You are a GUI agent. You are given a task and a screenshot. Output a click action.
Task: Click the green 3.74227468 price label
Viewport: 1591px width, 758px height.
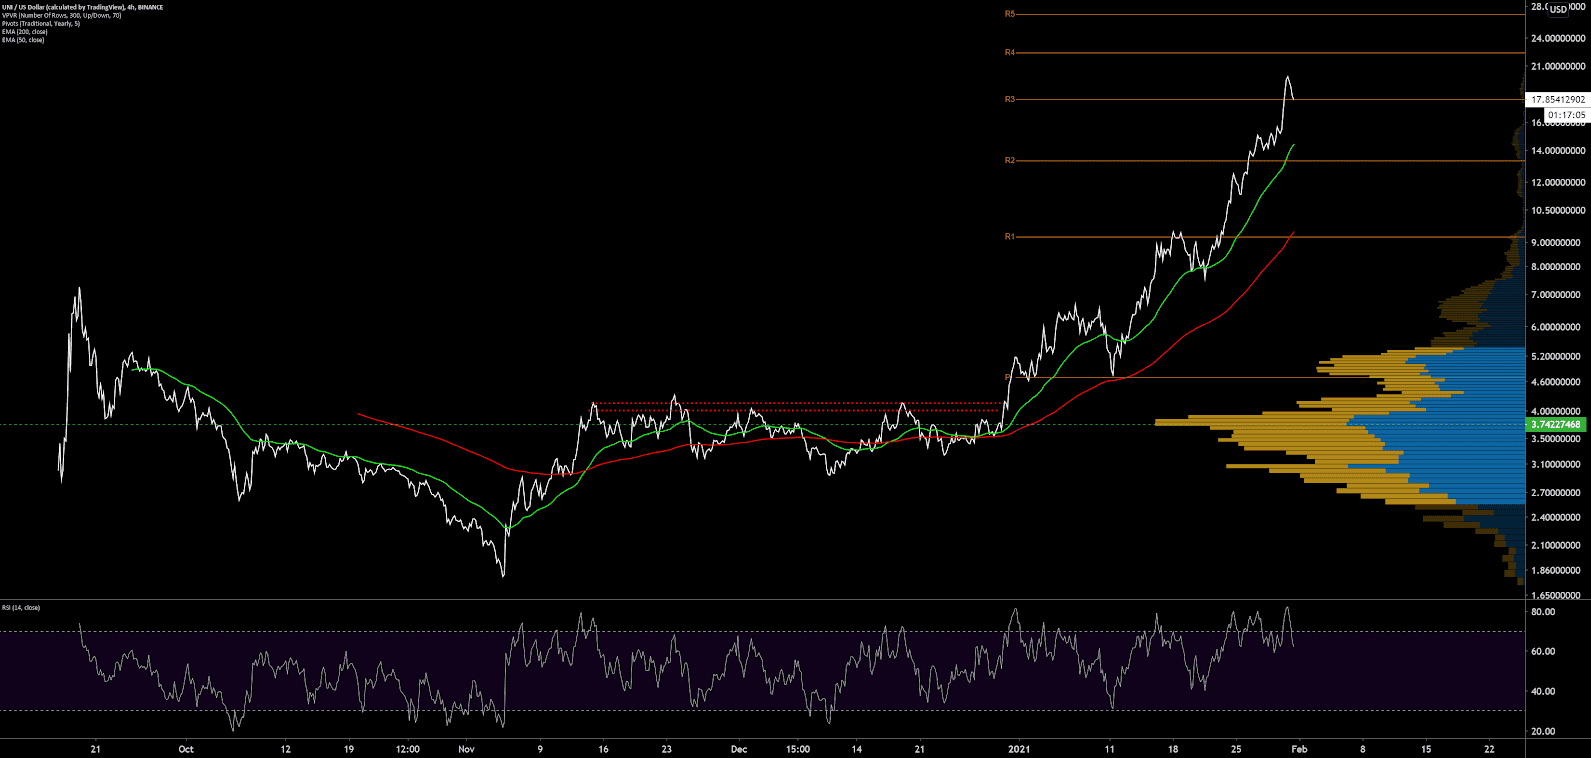coord(1556,425)
